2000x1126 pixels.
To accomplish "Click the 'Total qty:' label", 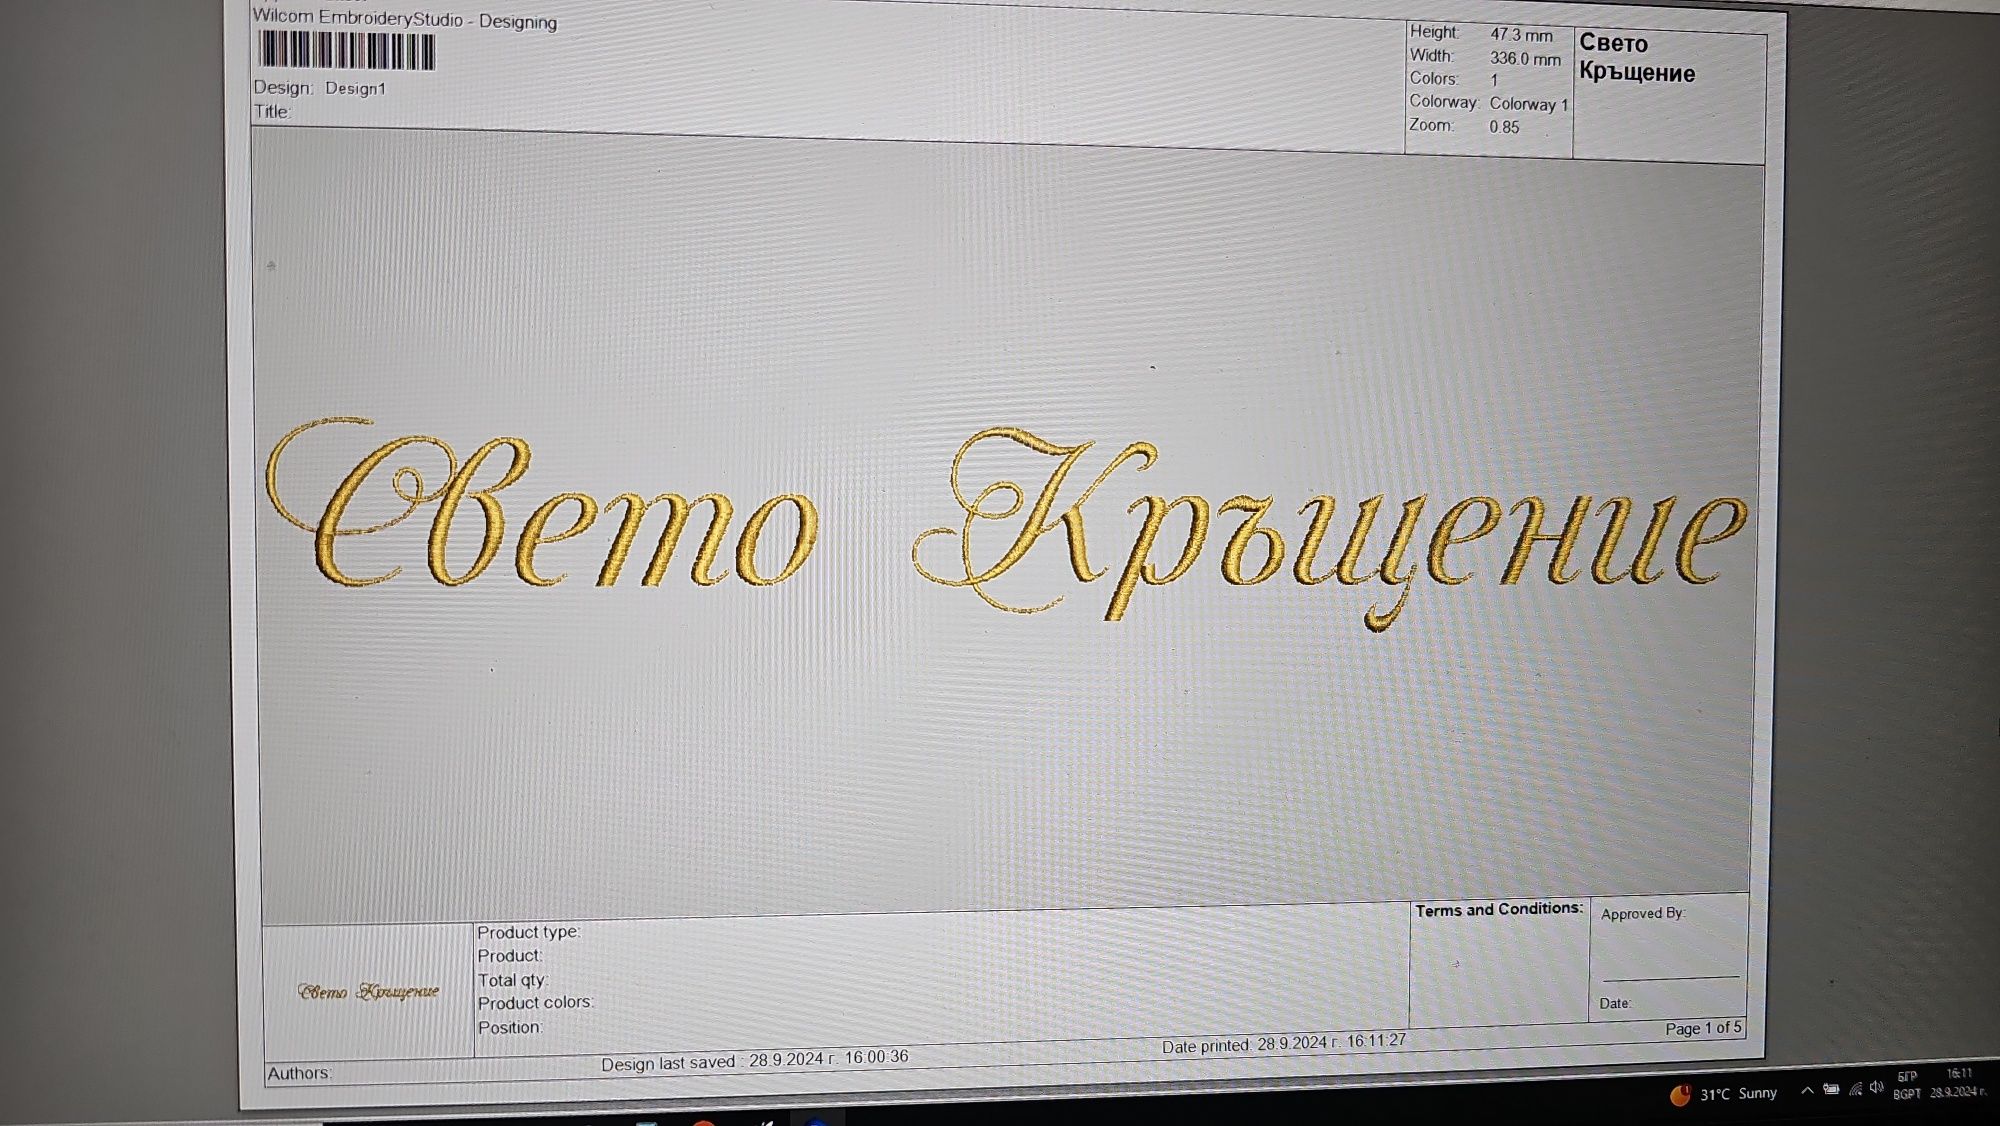I will coord(512,980).
